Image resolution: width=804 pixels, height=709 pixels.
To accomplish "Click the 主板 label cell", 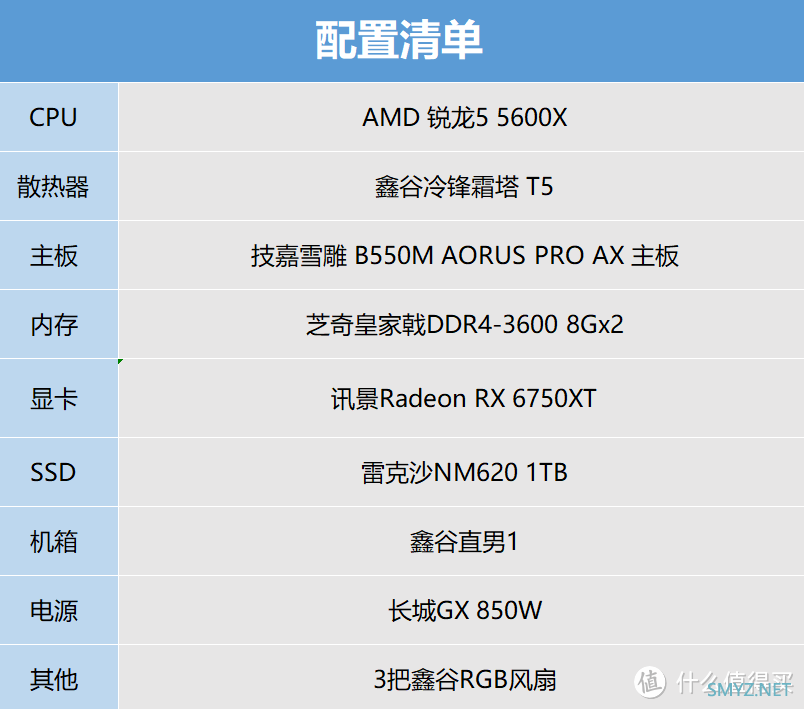I will [59, 255].
